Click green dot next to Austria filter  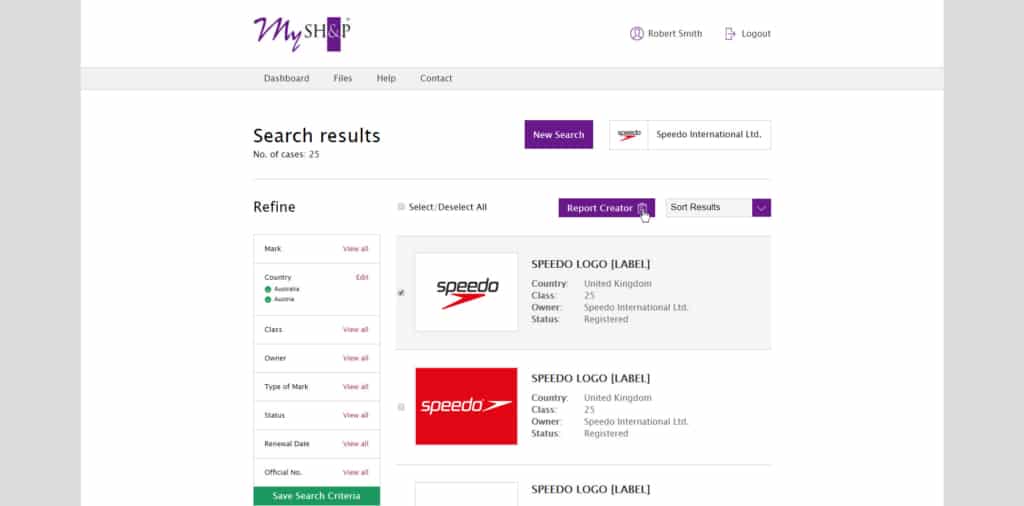coord(268,300)
